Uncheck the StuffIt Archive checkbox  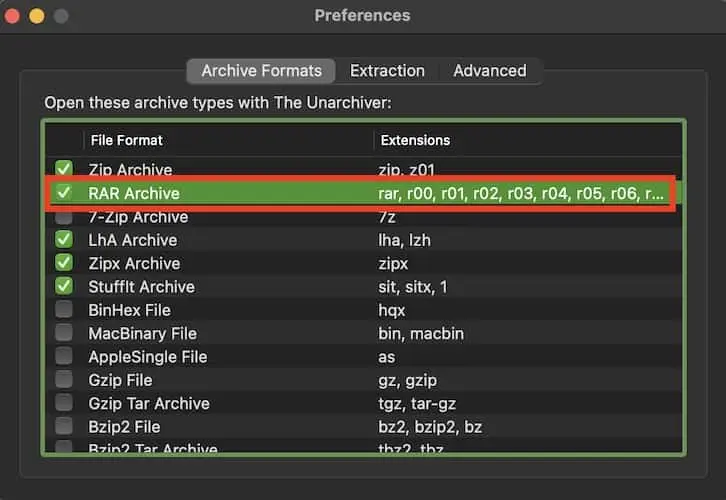click(64, 286)
